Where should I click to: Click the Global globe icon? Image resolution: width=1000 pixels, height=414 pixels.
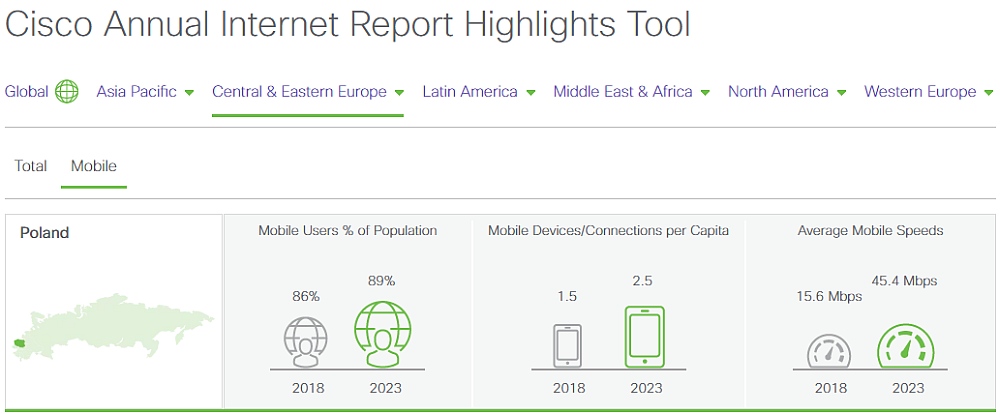tap(66, 92)
